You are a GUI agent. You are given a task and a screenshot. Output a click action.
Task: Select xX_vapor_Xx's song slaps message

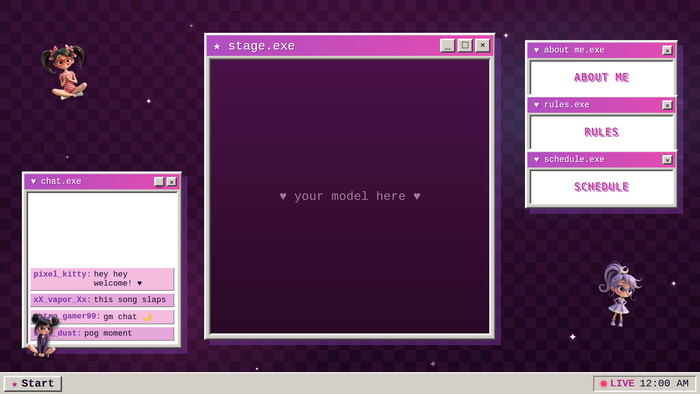click(x=102, y=300)
